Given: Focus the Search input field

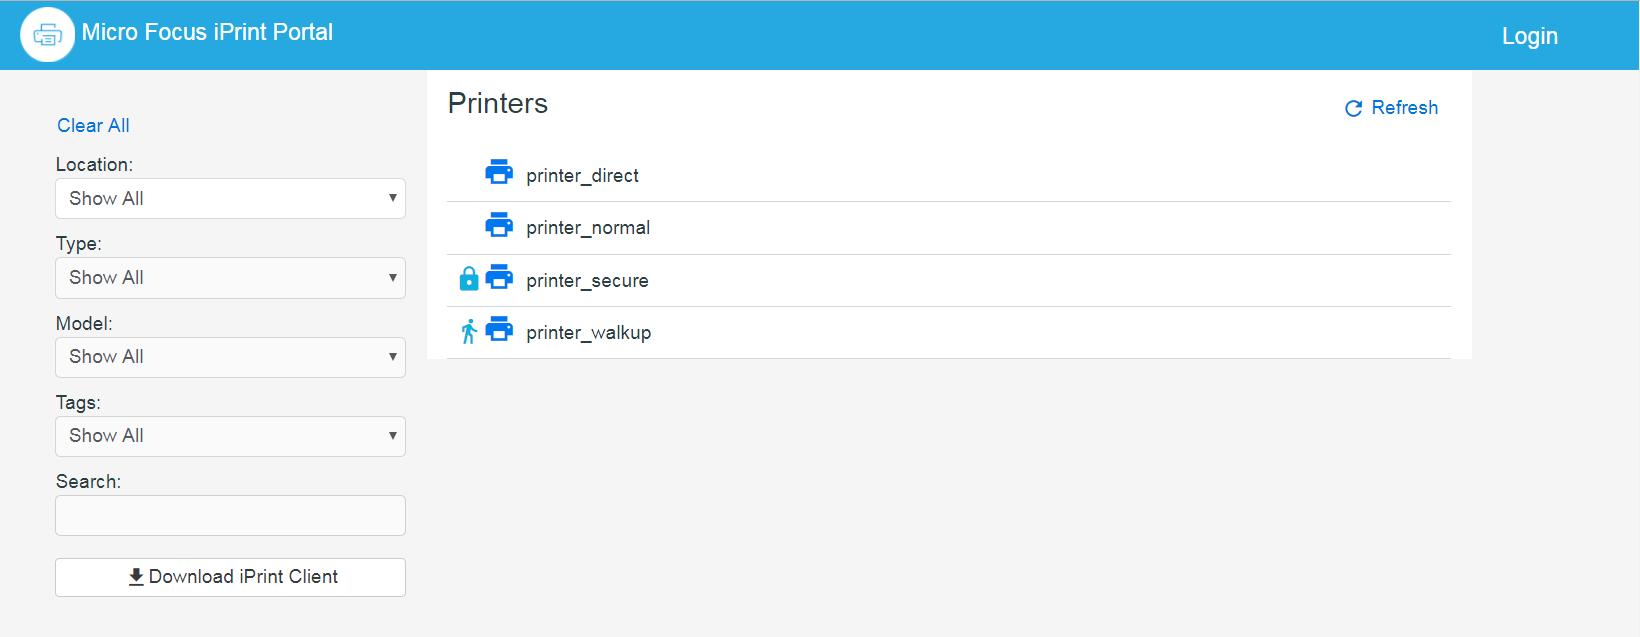Looking at the screenshot, I should (230, 516).
